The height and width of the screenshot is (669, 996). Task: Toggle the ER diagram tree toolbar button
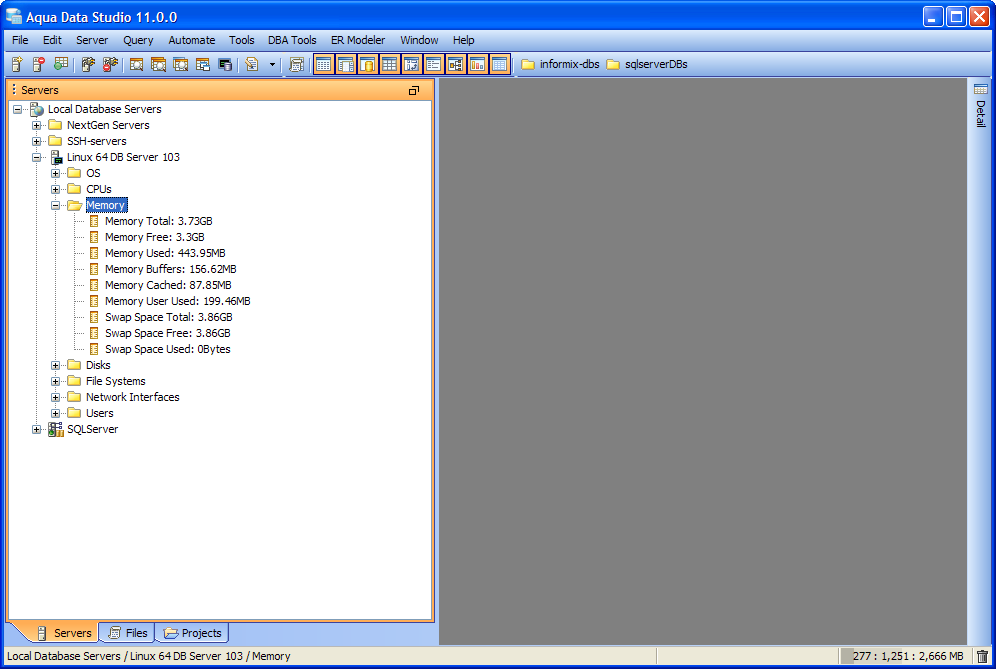pos(455,64)
